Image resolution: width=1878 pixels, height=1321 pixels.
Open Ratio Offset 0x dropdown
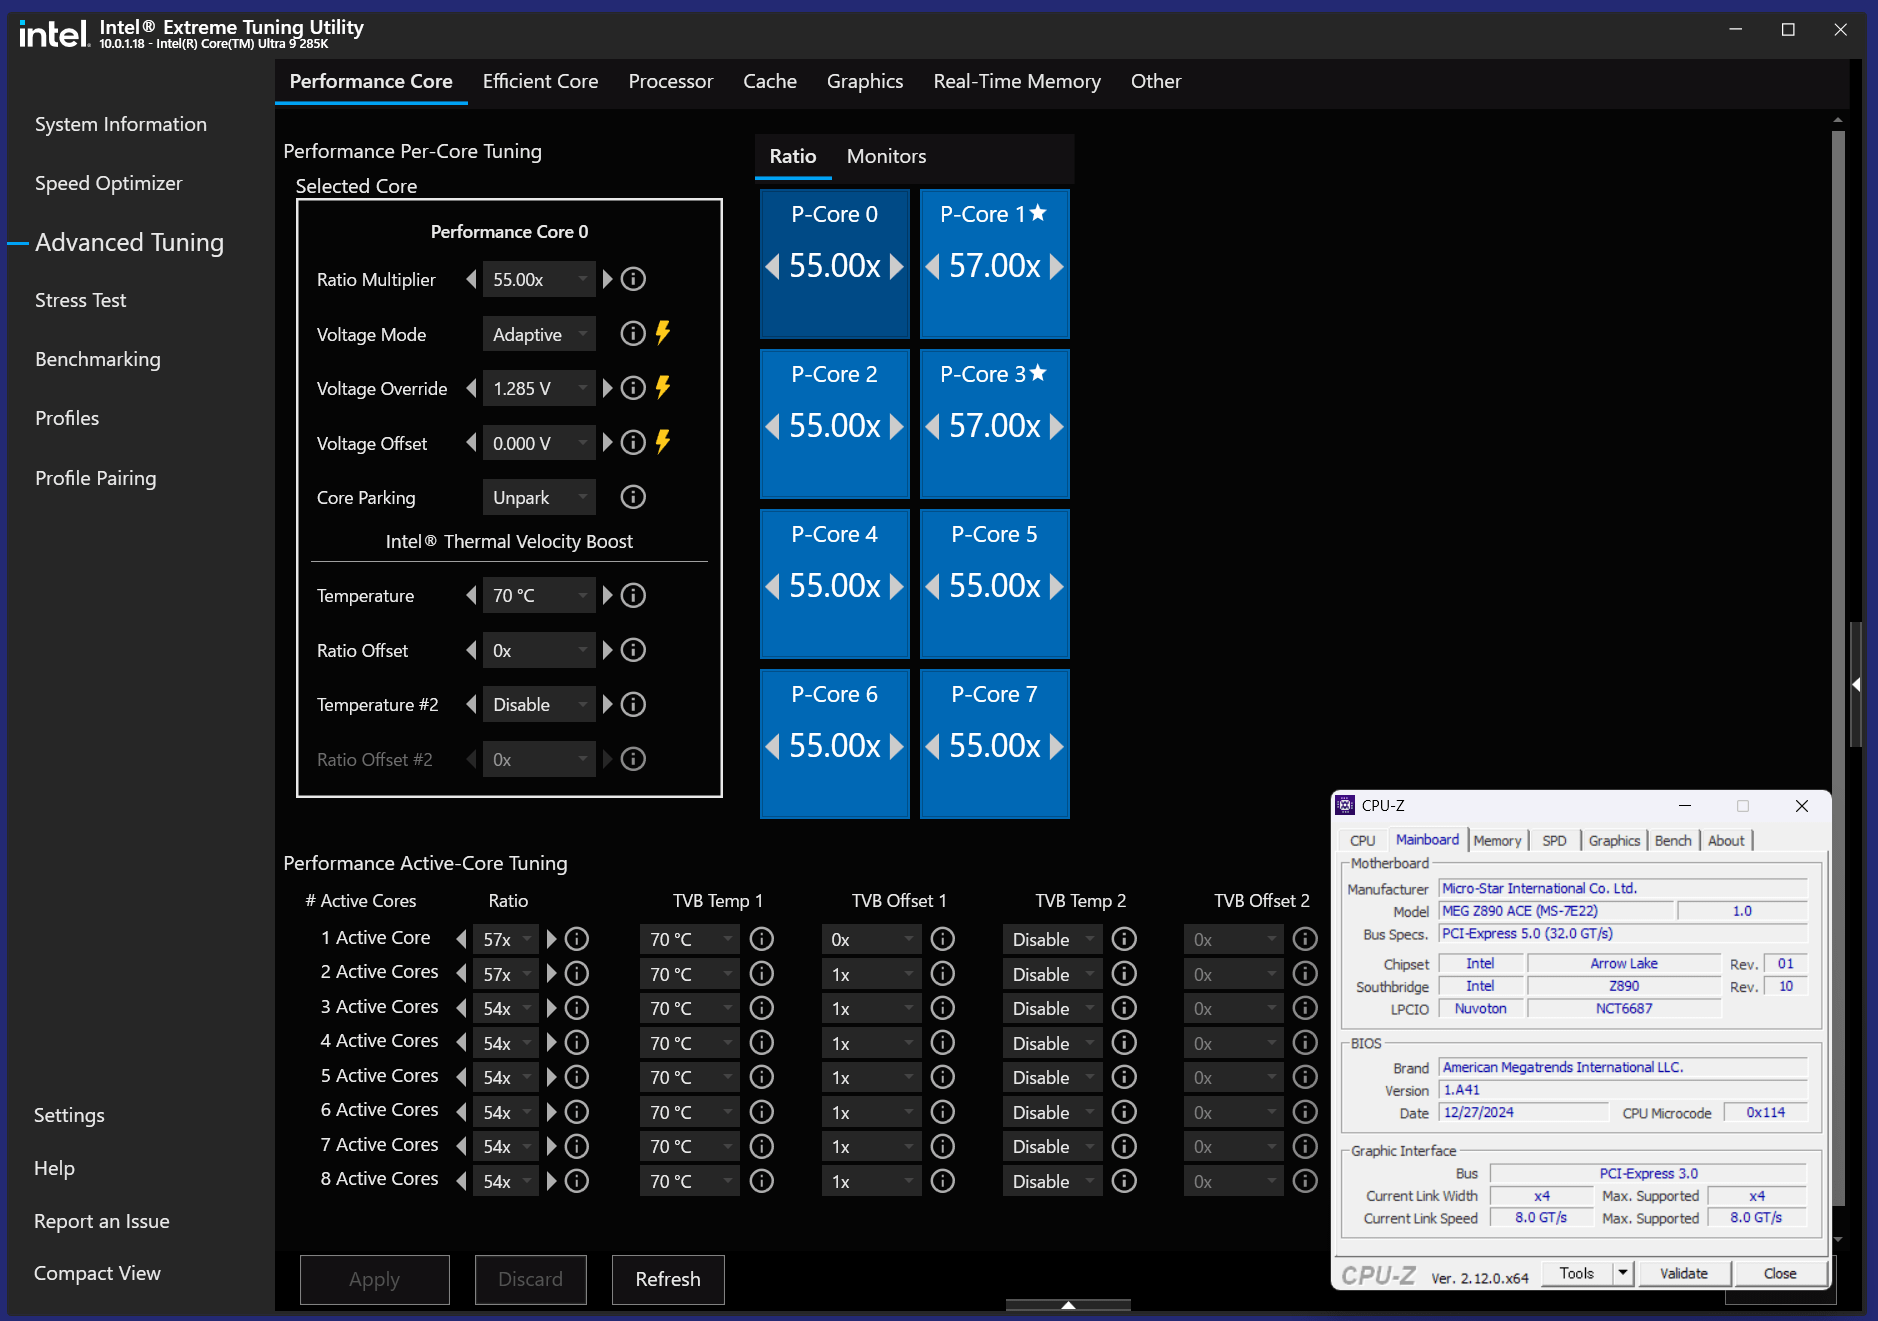[539, 651]
